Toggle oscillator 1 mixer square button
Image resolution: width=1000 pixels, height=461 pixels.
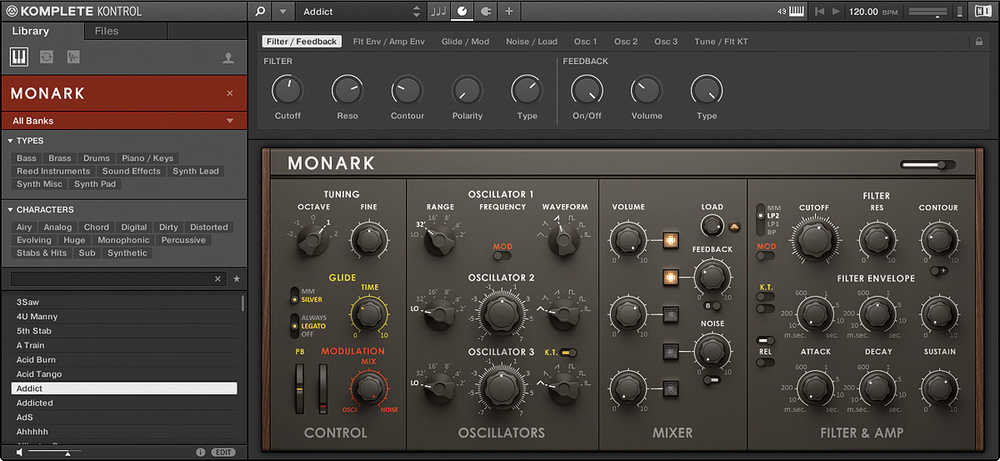670,240
